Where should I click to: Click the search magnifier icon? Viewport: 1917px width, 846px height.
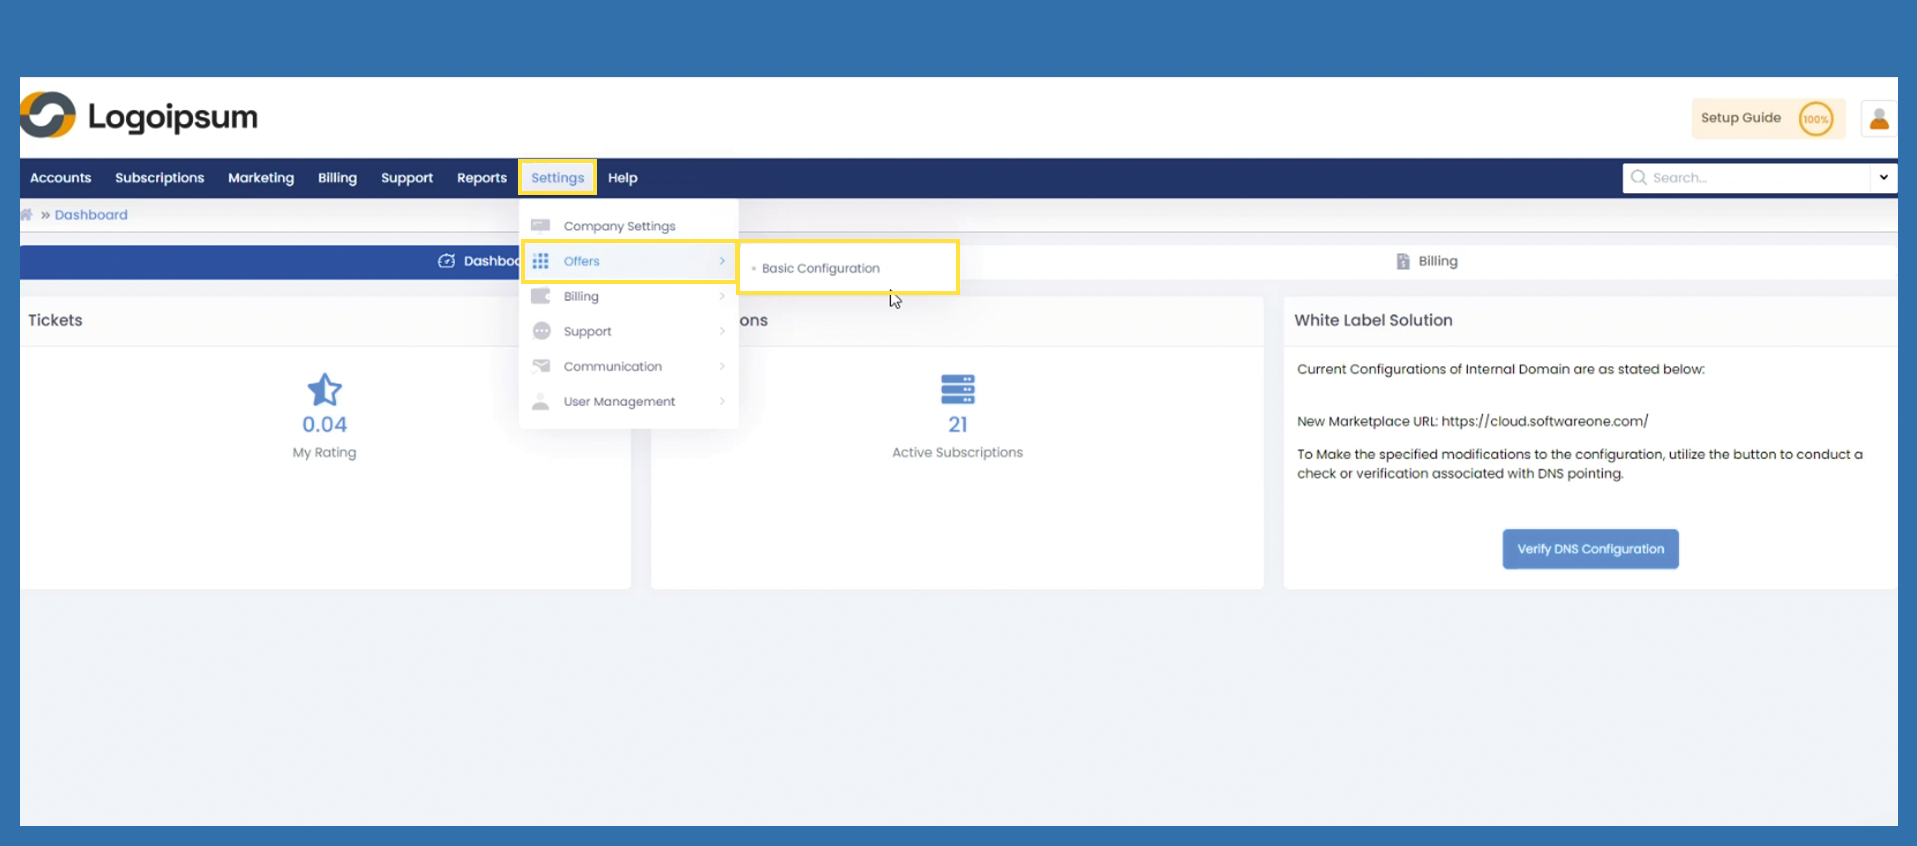1638,178
